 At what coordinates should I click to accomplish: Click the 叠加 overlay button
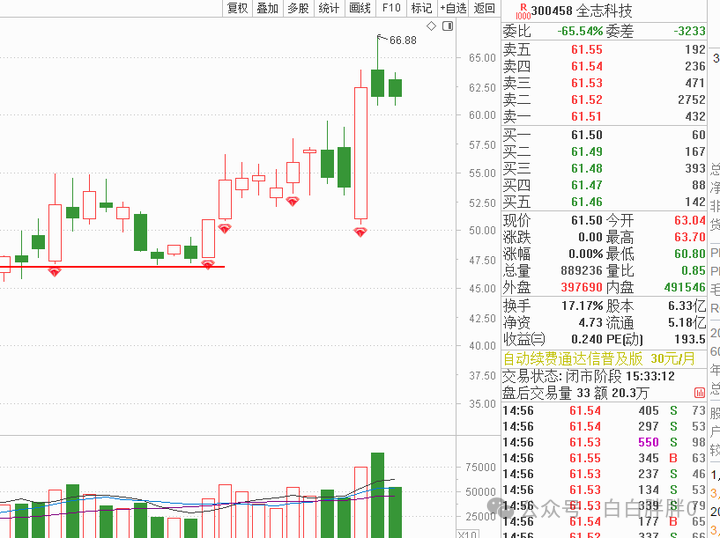267,8
